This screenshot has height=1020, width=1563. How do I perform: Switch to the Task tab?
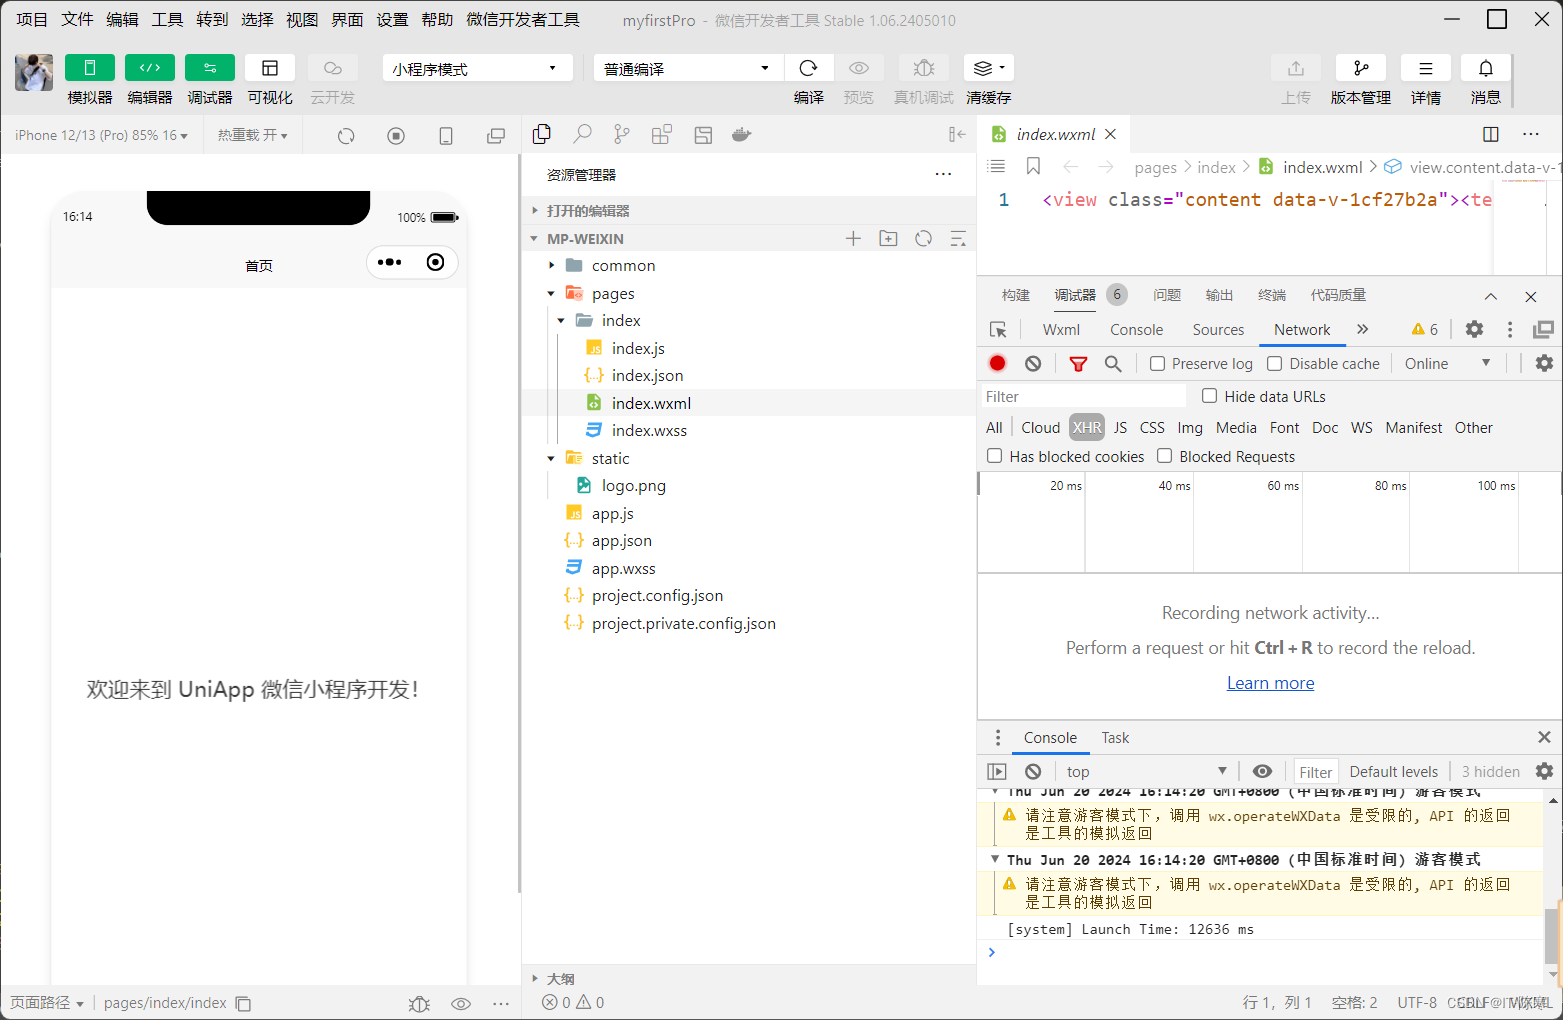pyautogui.click(x=1115, y=738)
